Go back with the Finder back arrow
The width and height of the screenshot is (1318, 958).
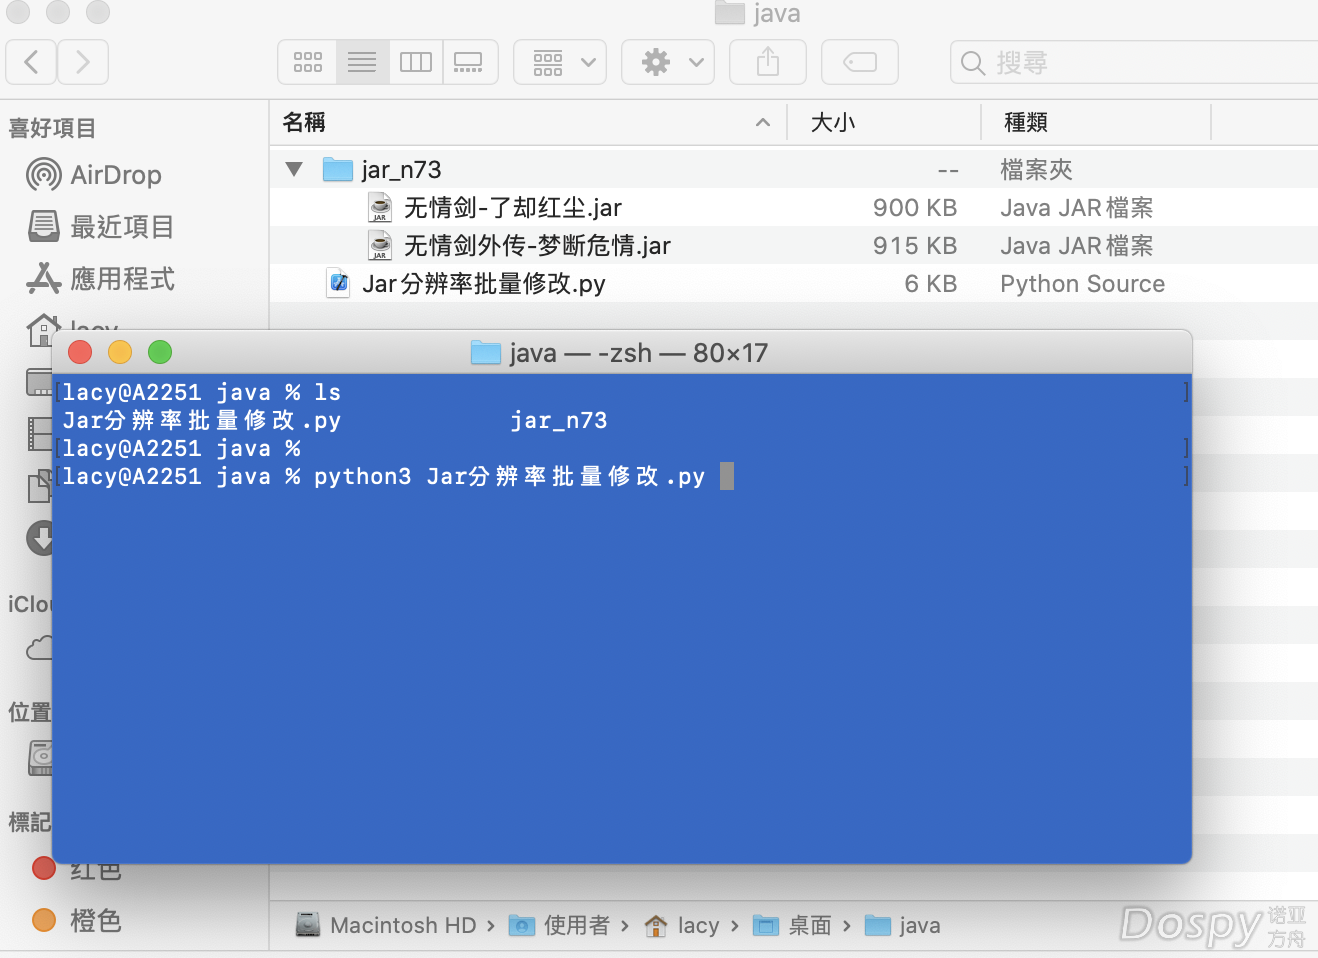pos(31,62)
